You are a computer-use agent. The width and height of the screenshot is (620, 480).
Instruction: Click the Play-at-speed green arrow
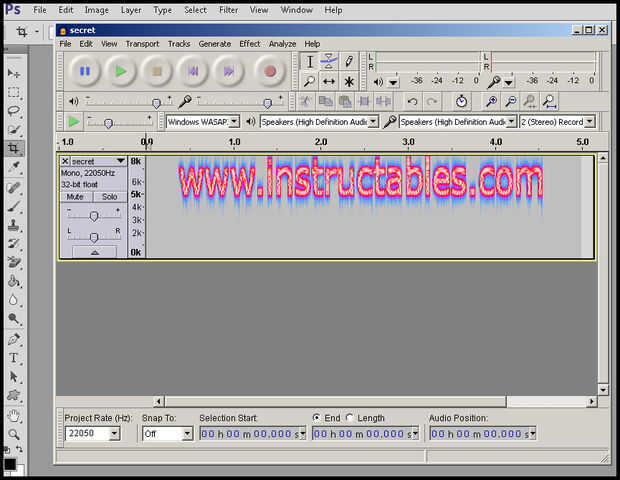click(x=74, y=121)
